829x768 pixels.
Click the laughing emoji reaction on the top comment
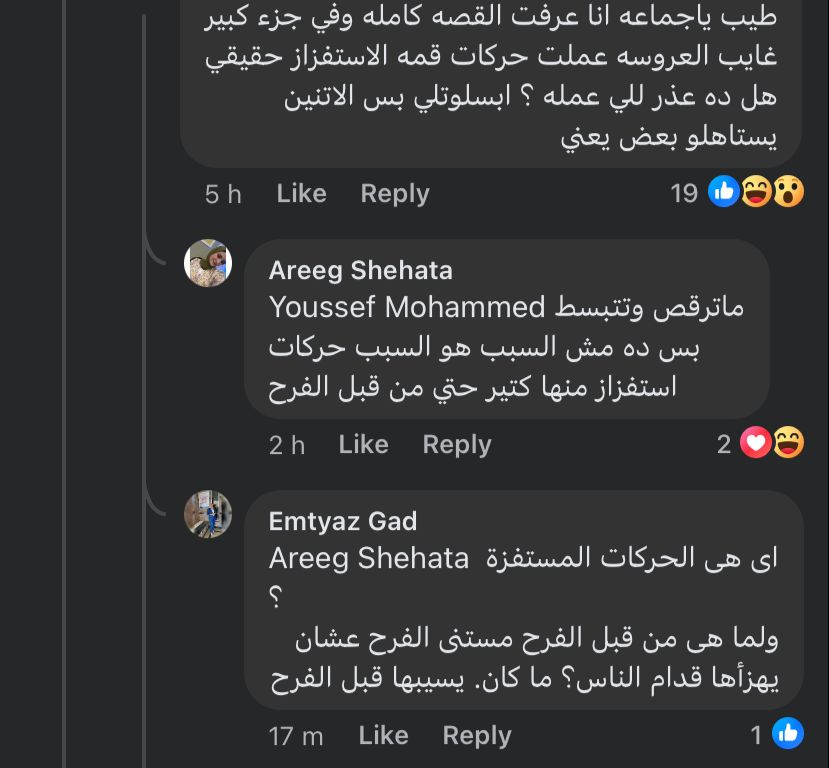756,192
